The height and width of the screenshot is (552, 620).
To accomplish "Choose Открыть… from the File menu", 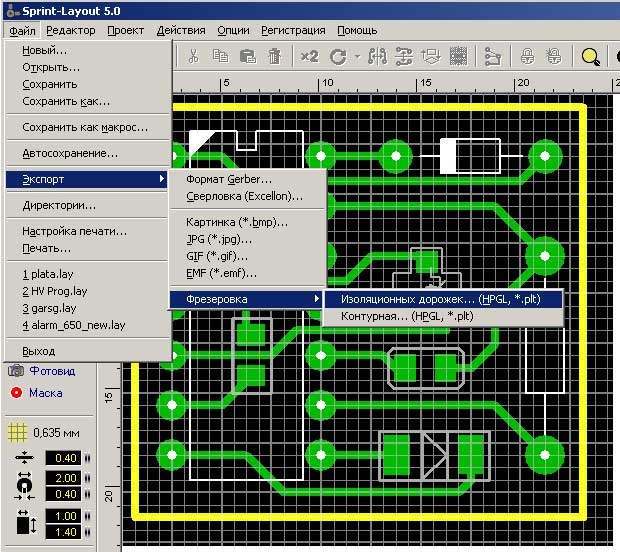I will 88,67.
